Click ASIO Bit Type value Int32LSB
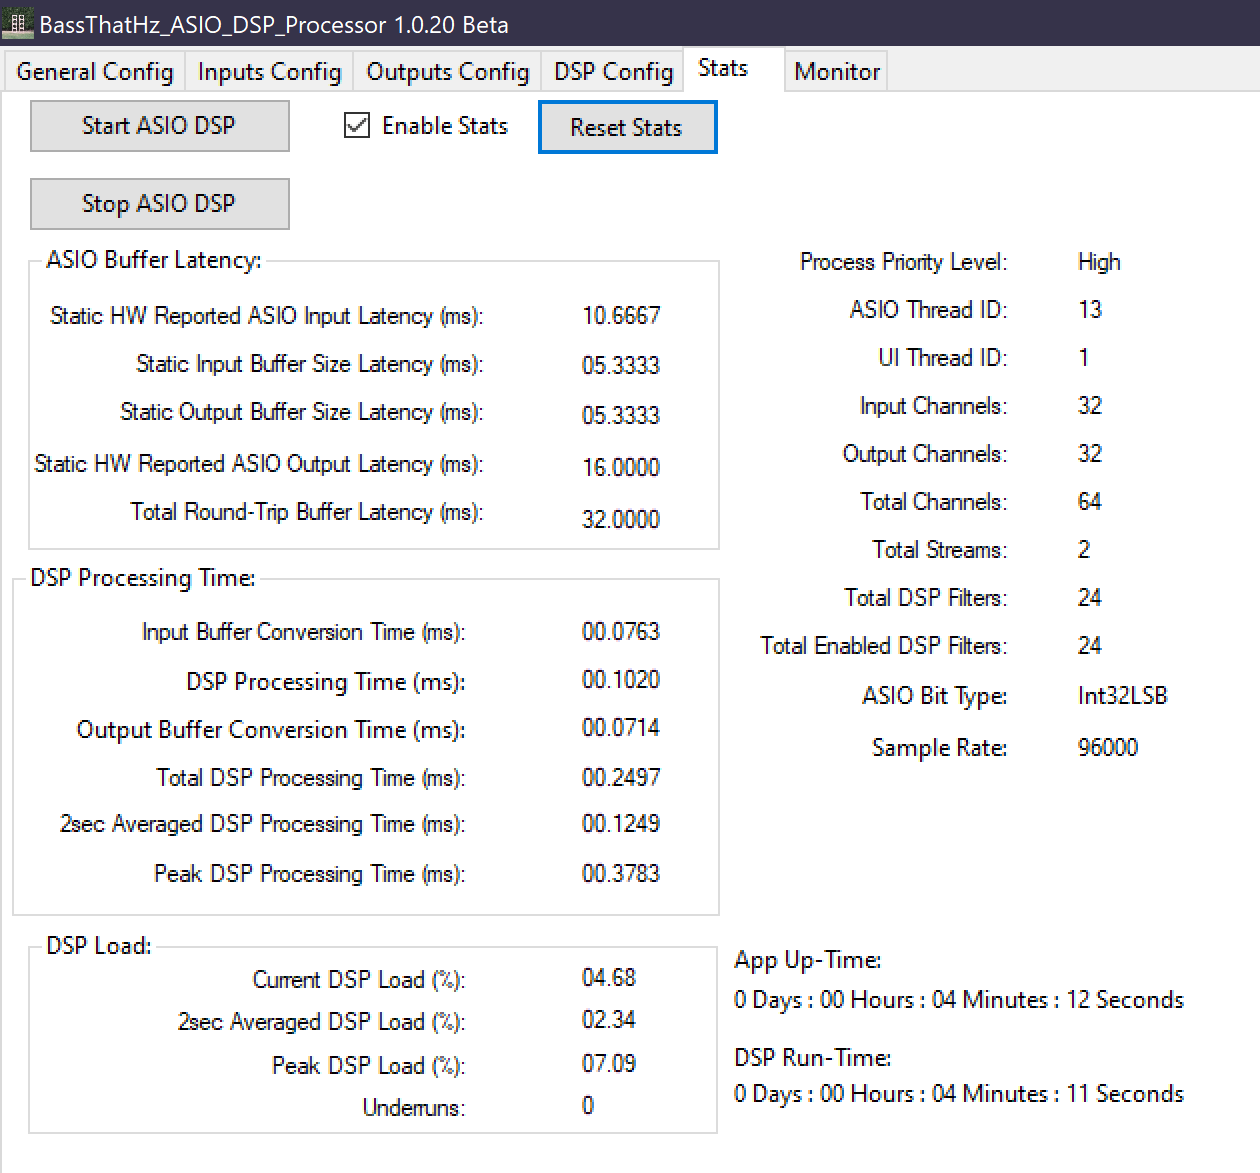 tap(1123, 696)
